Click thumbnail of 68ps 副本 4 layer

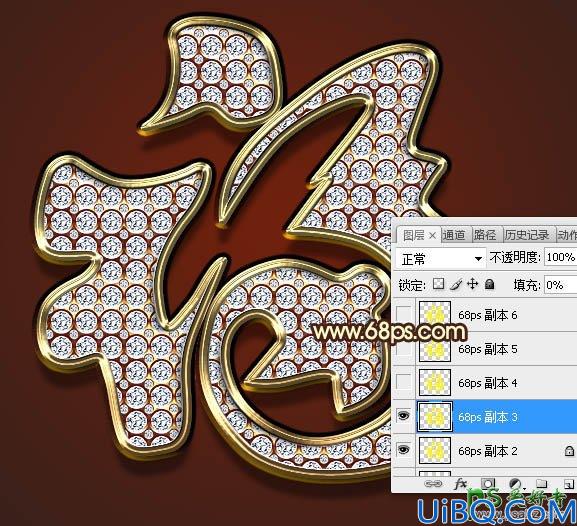tap(435, 383)
